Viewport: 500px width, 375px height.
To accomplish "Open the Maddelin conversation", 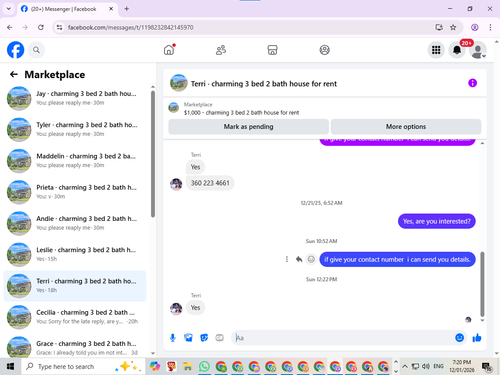I will tap(75, 160).
